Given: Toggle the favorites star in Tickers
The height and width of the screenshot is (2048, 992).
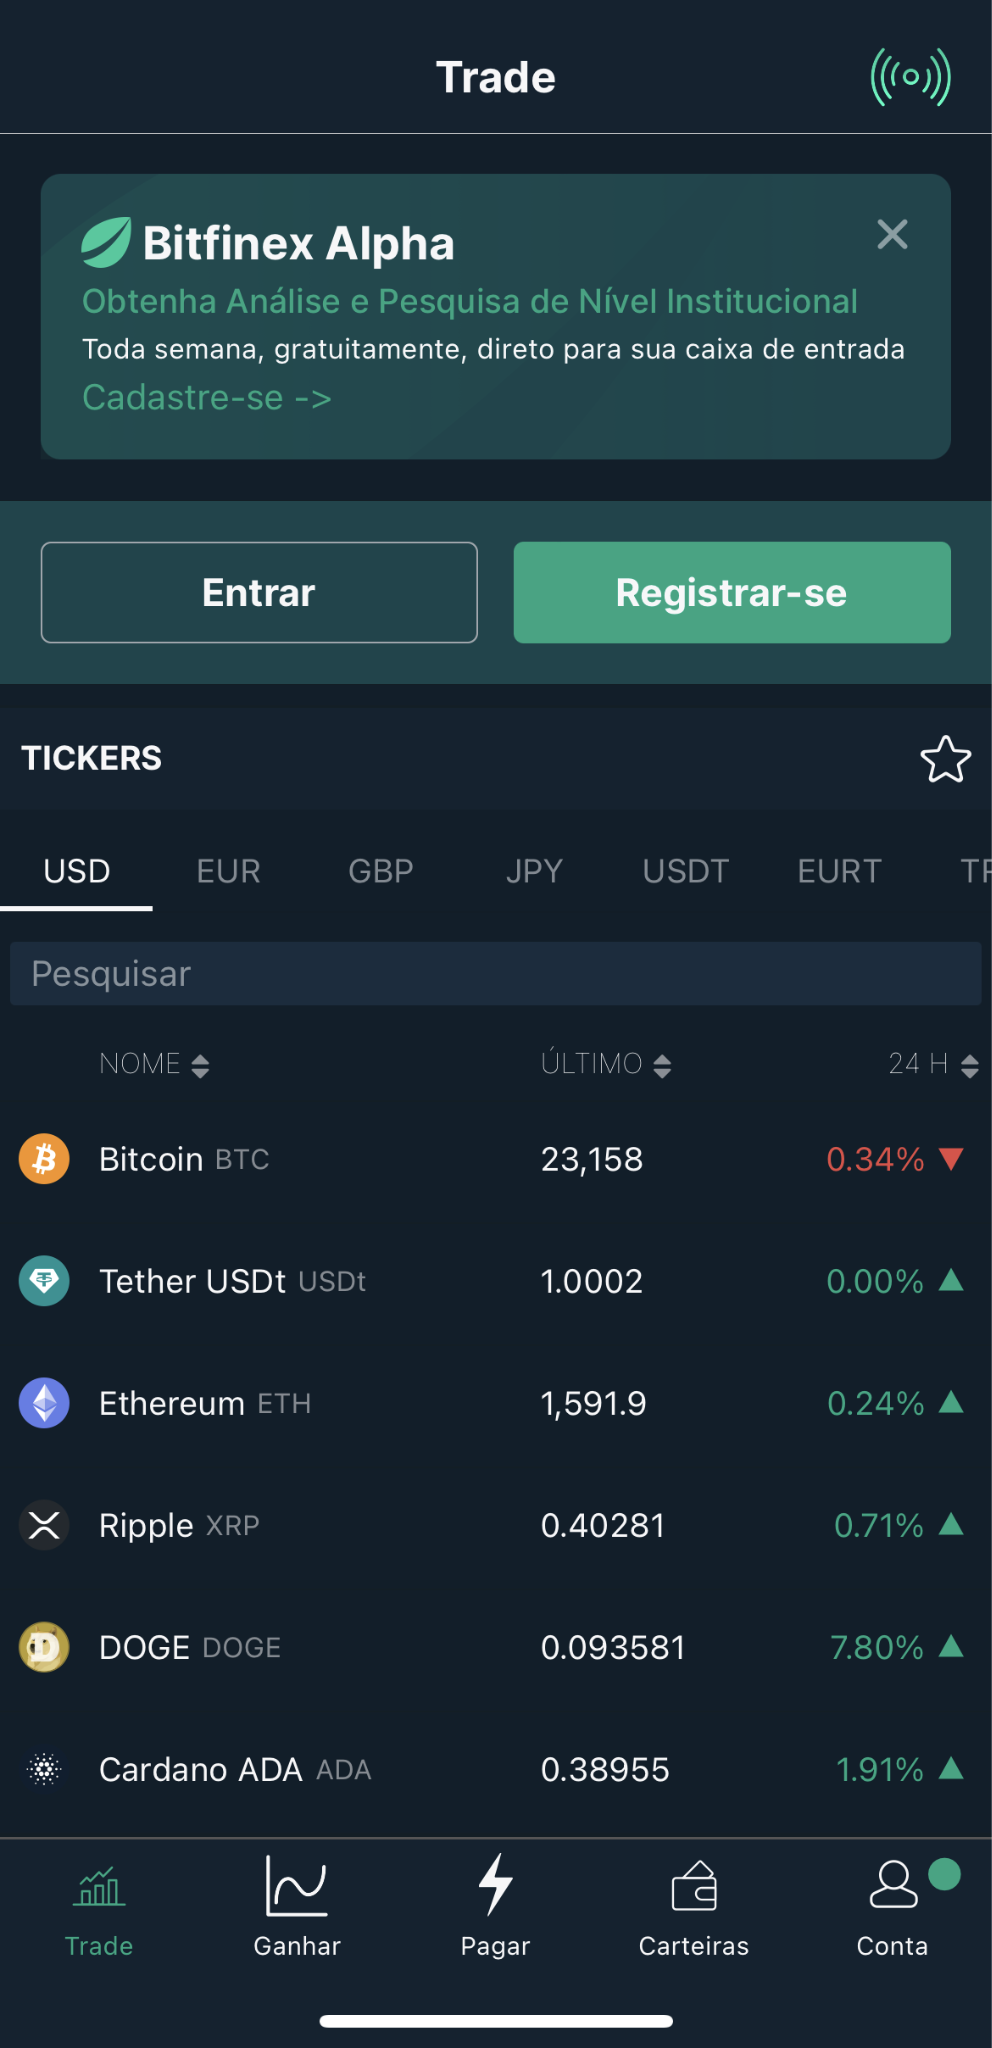Looking at the screenshot, I should tap(945, 759).
